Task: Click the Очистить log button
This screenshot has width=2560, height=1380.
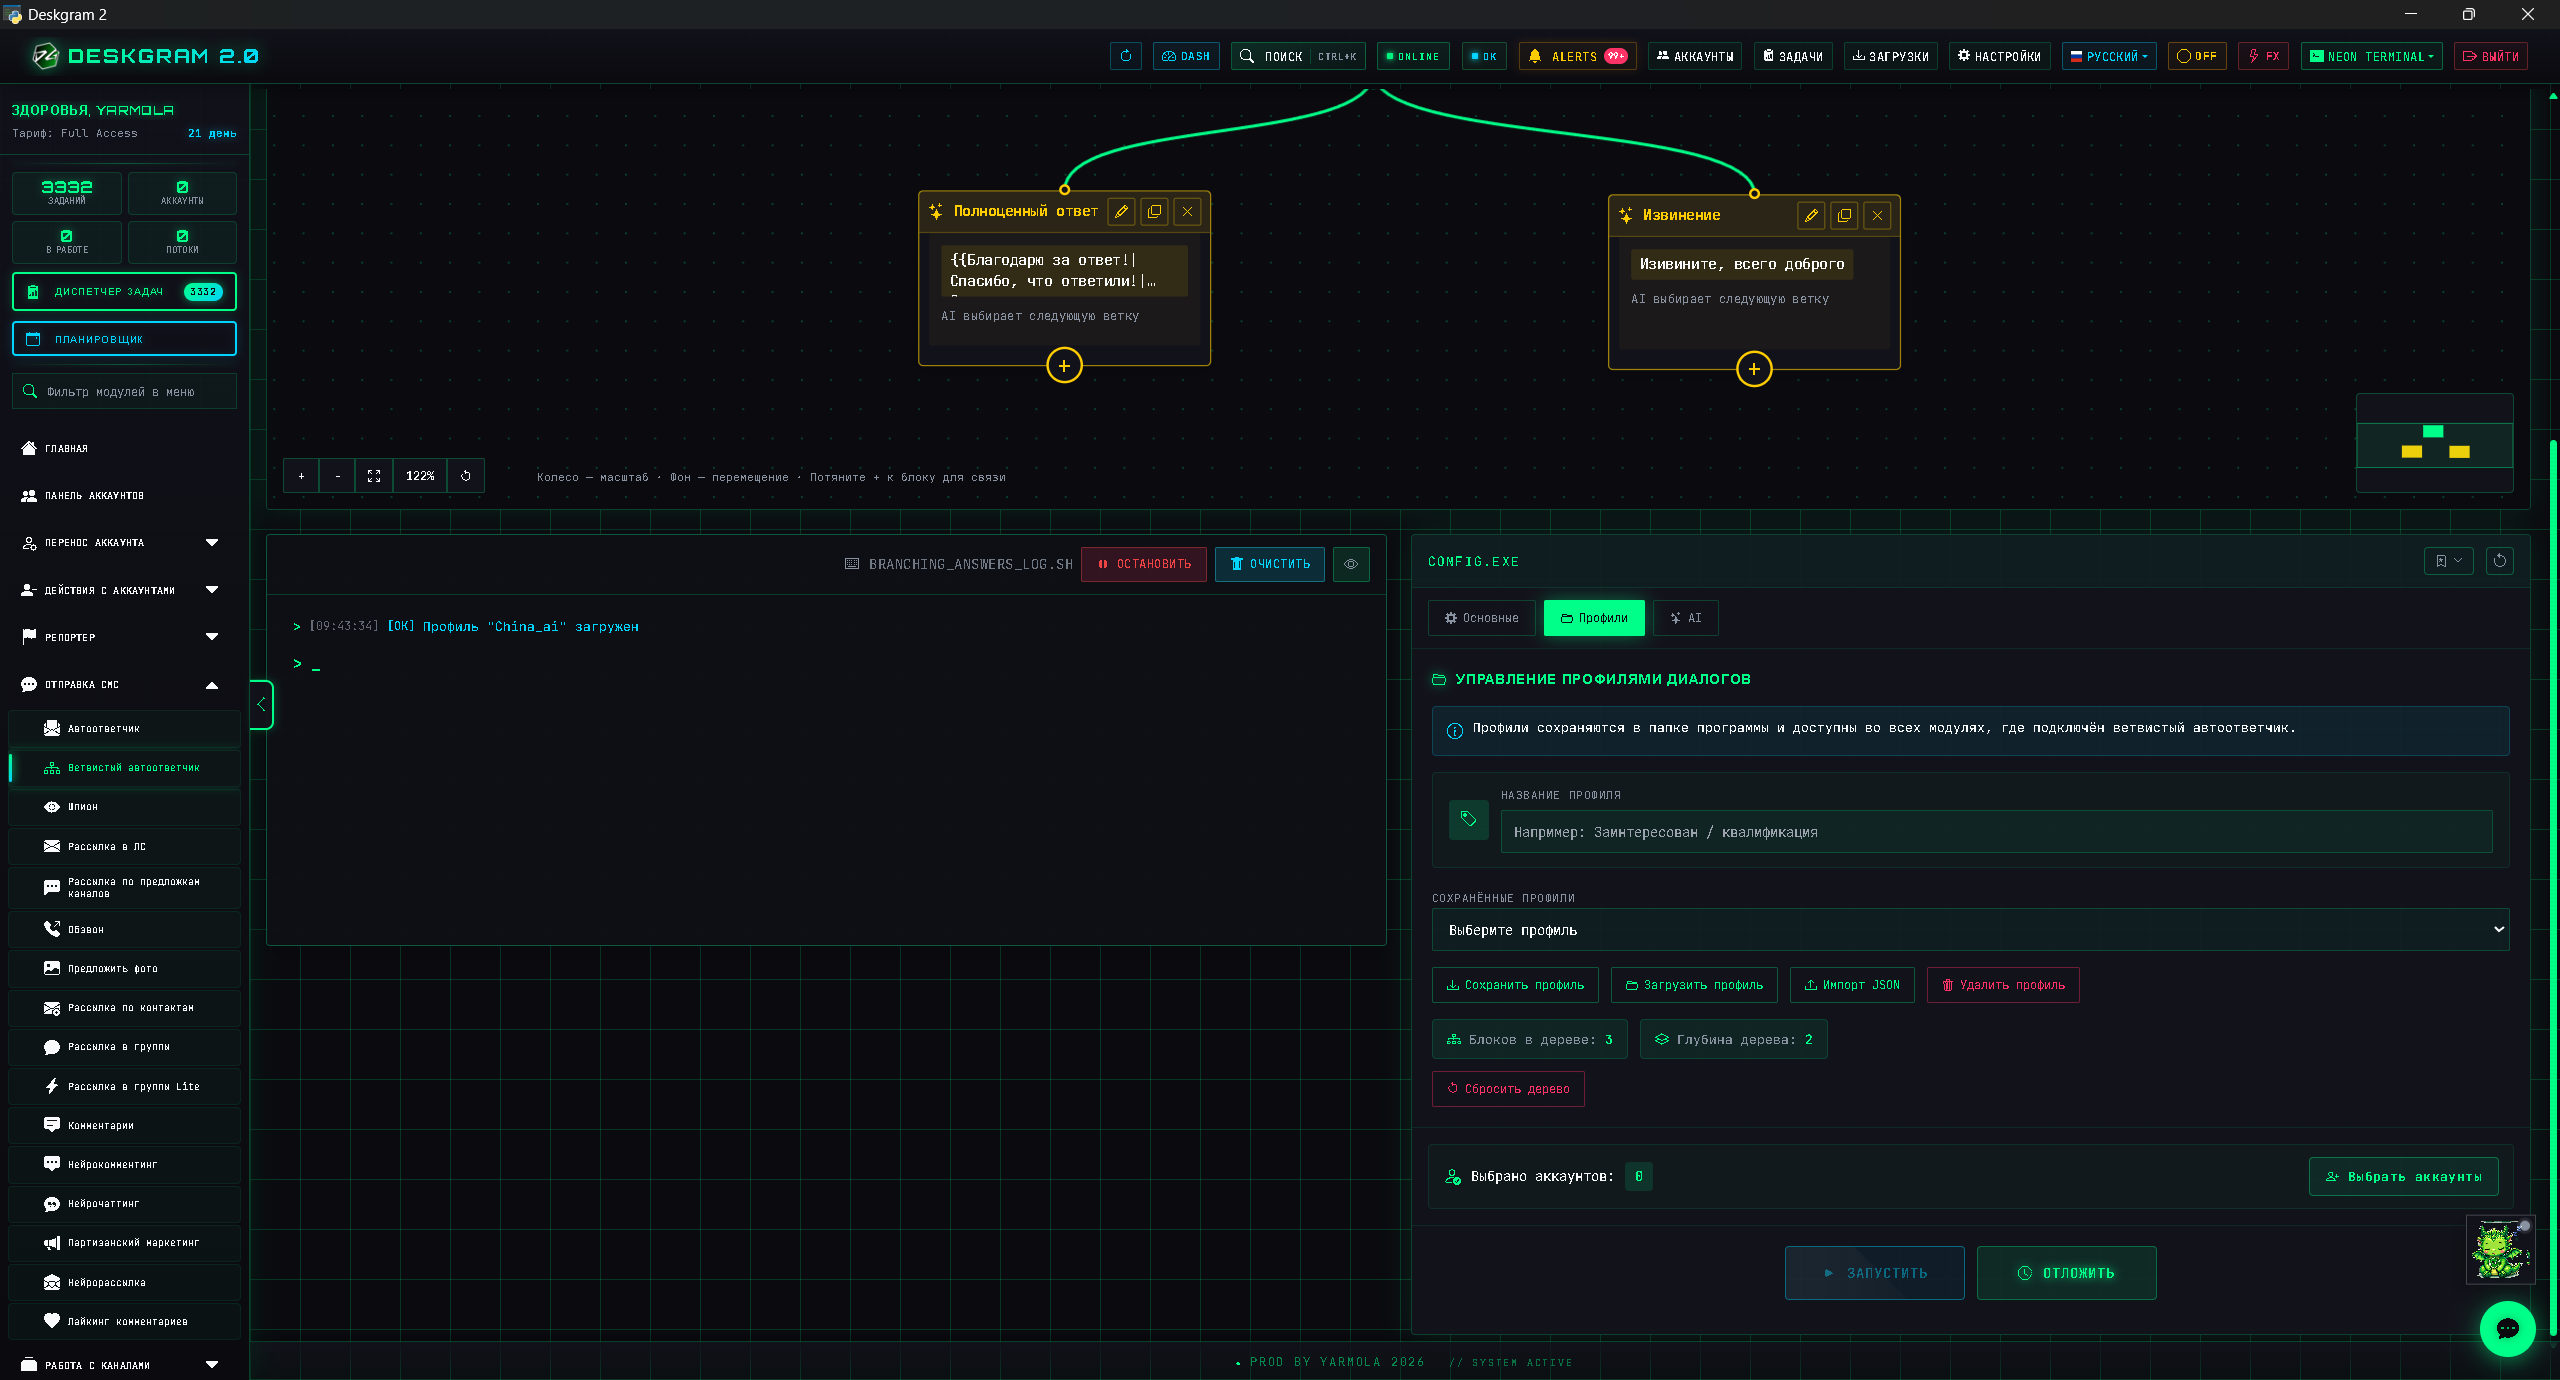Action: click(x=1270, y=564)
